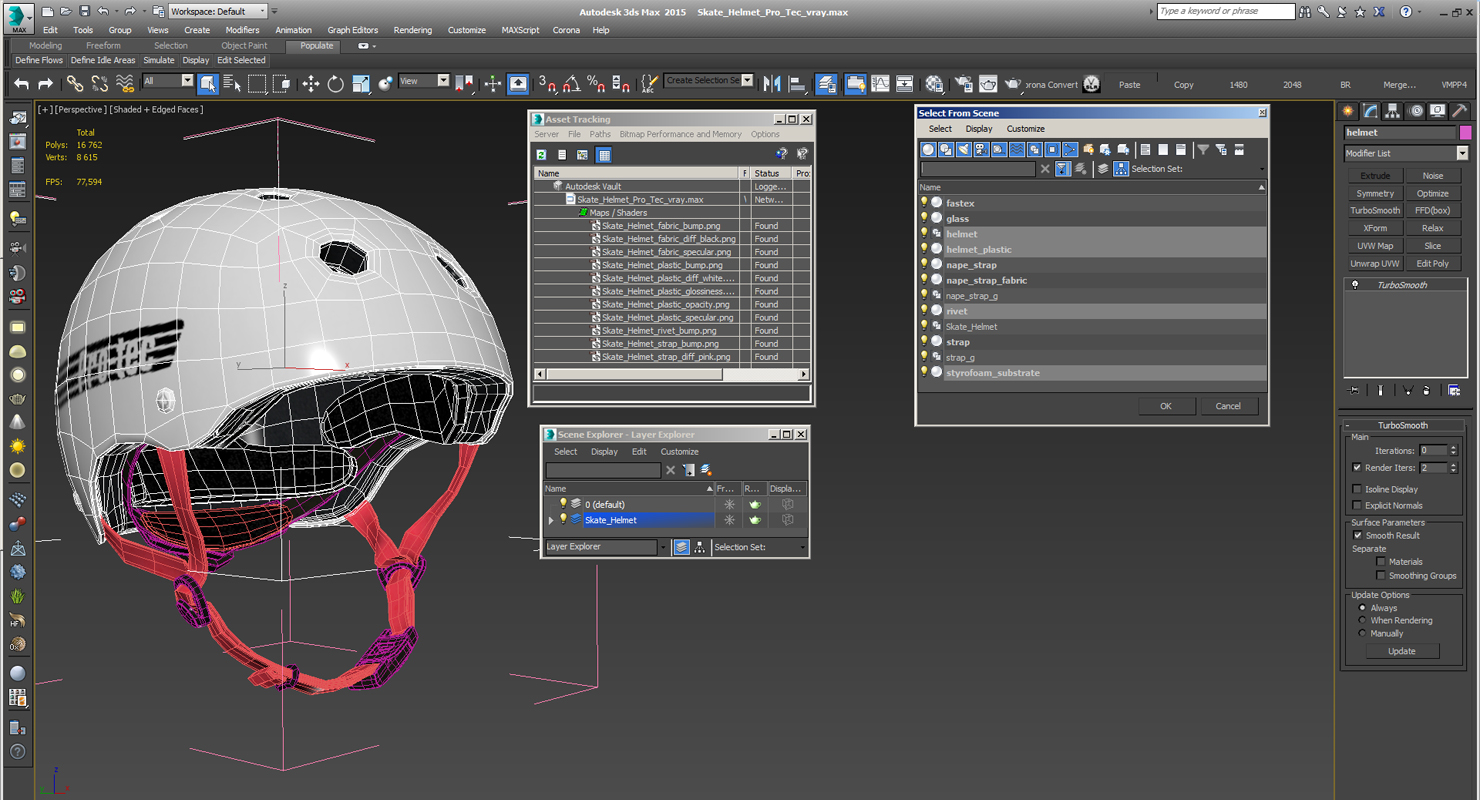Click Refresh icon in Asset Tracking toolbar
Image resolution: width=1480 pixels, height=800 pixels.
(x=541, y=155)
